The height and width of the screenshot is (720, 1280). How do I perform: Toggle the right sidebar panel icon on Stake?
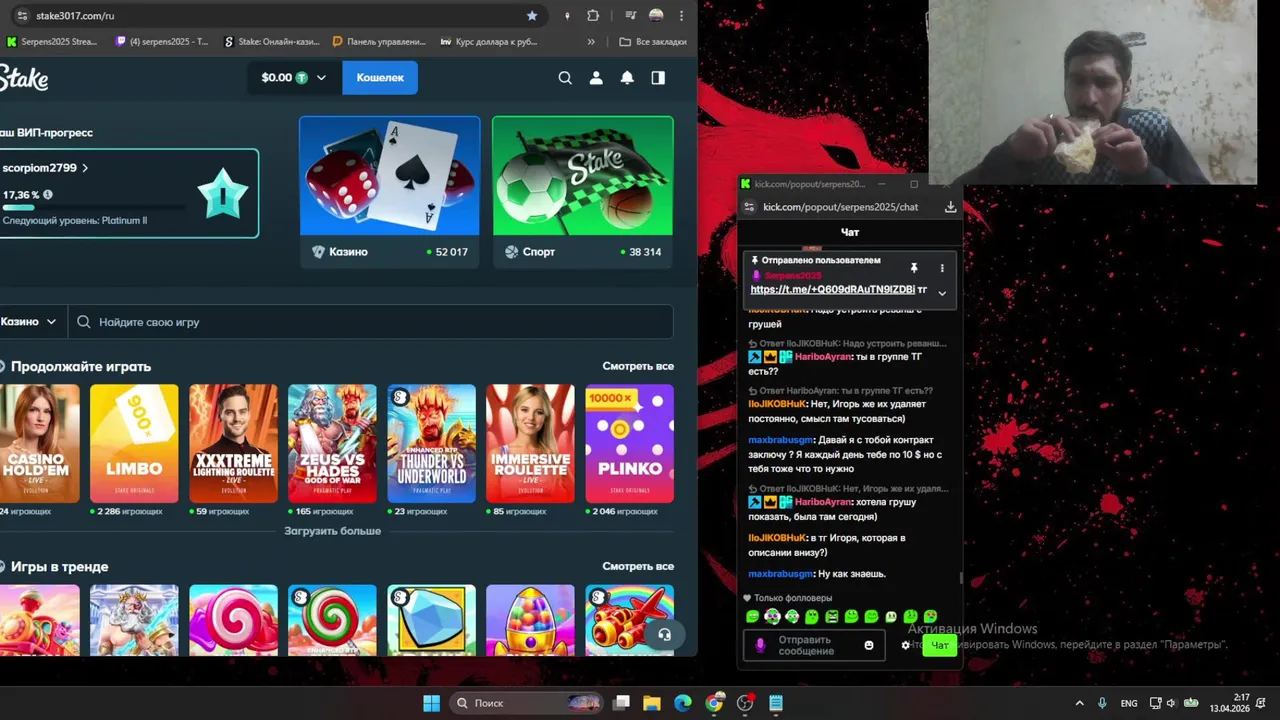pos(658,78)
